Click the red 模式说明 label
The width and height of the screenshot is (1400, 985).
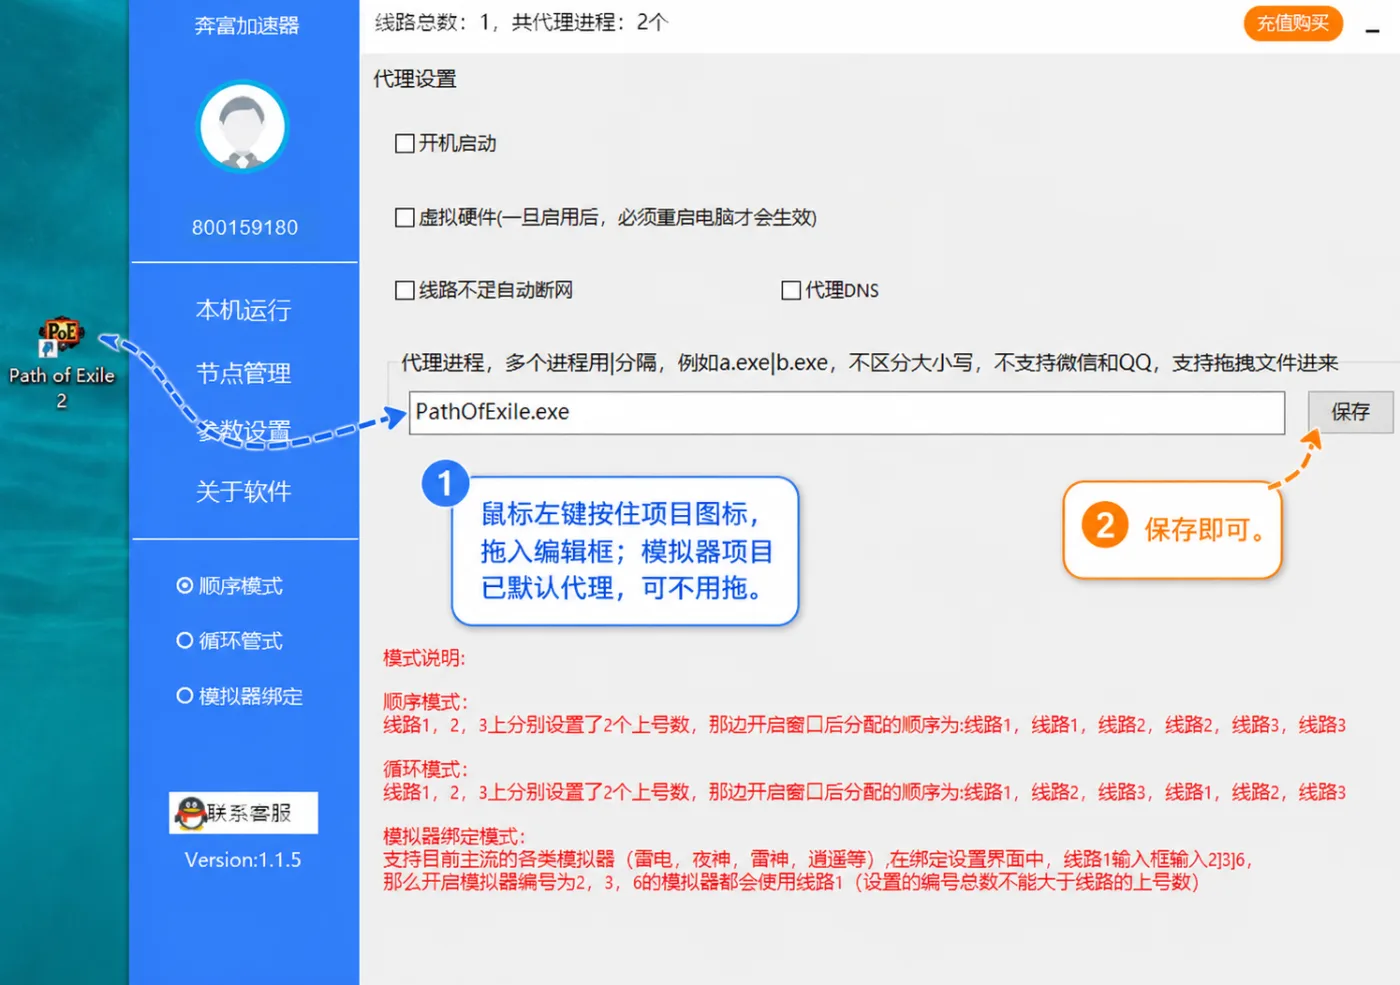(x=424, y=658)
